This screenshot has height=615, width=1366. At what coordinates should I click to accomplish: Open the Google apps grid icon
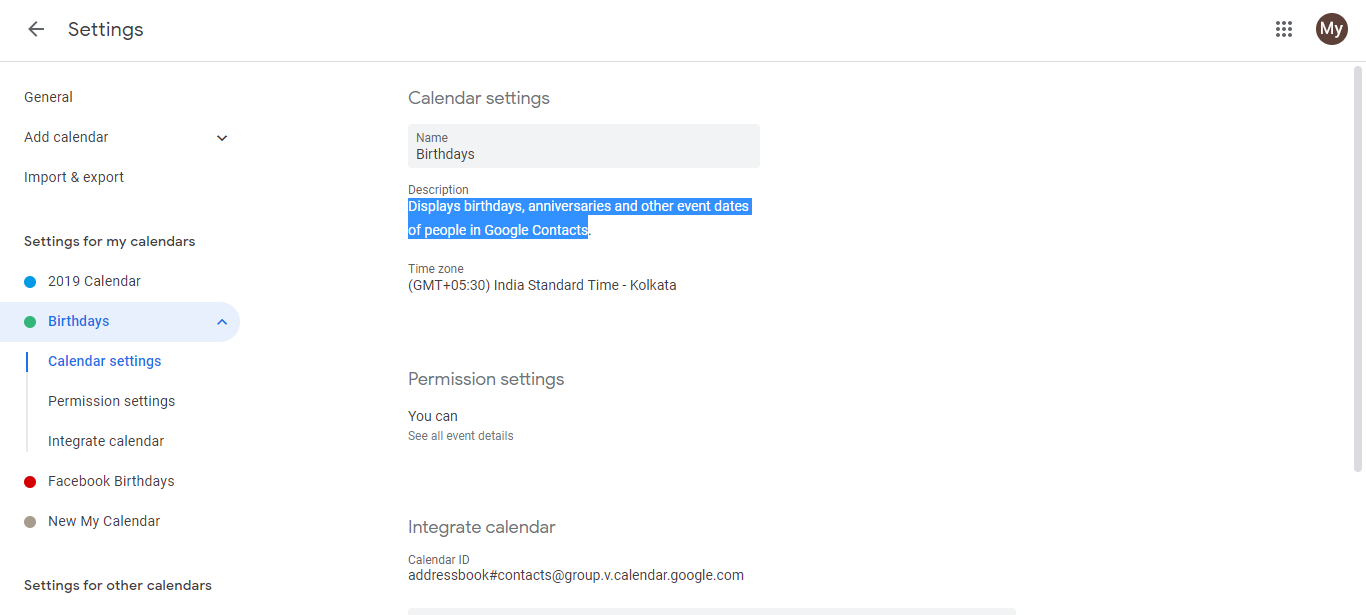pos(1284,29)
